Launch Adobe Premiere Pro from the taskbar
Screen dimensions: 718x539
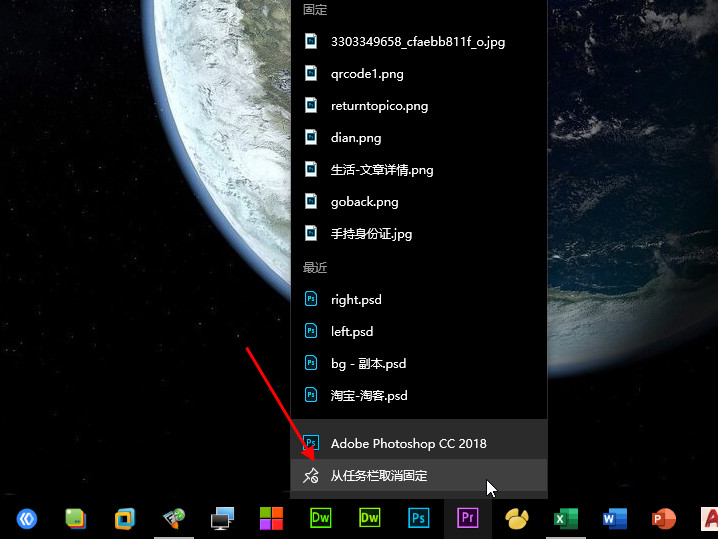[x=468, y=518]
